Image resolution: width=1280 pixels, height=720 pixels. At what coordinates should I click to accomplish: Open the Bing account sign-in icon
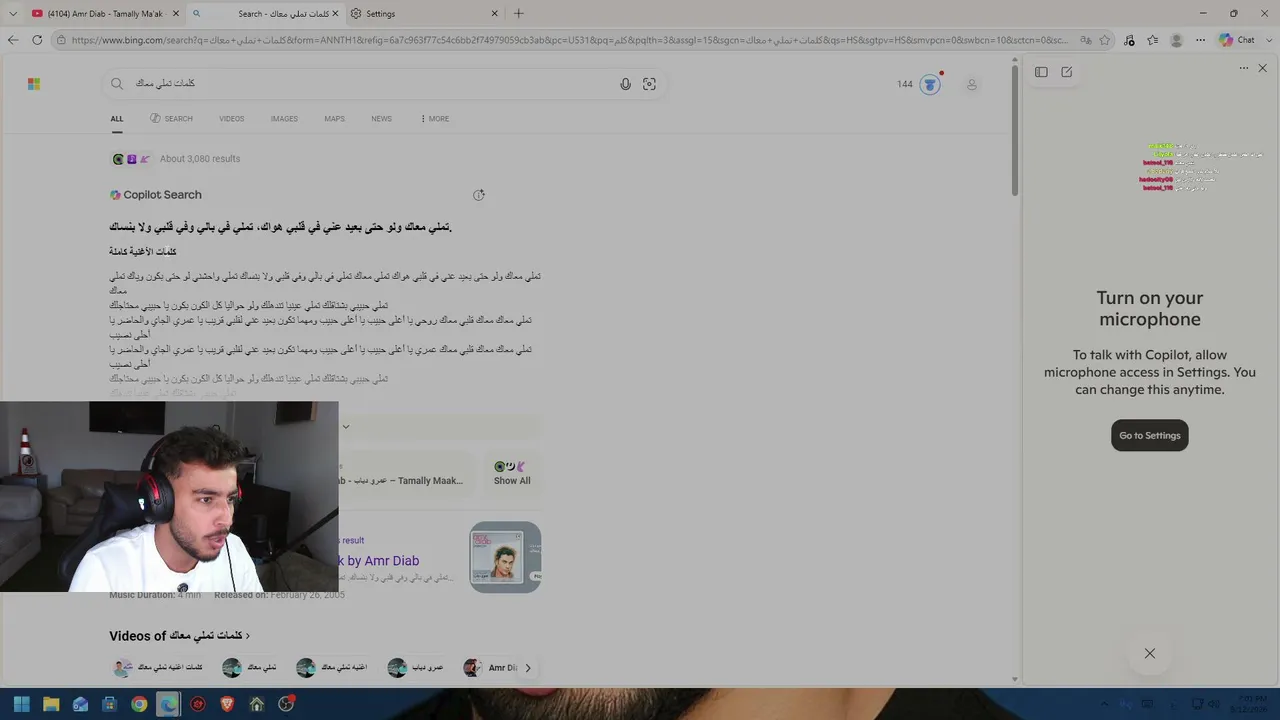[x=971, y=84]
